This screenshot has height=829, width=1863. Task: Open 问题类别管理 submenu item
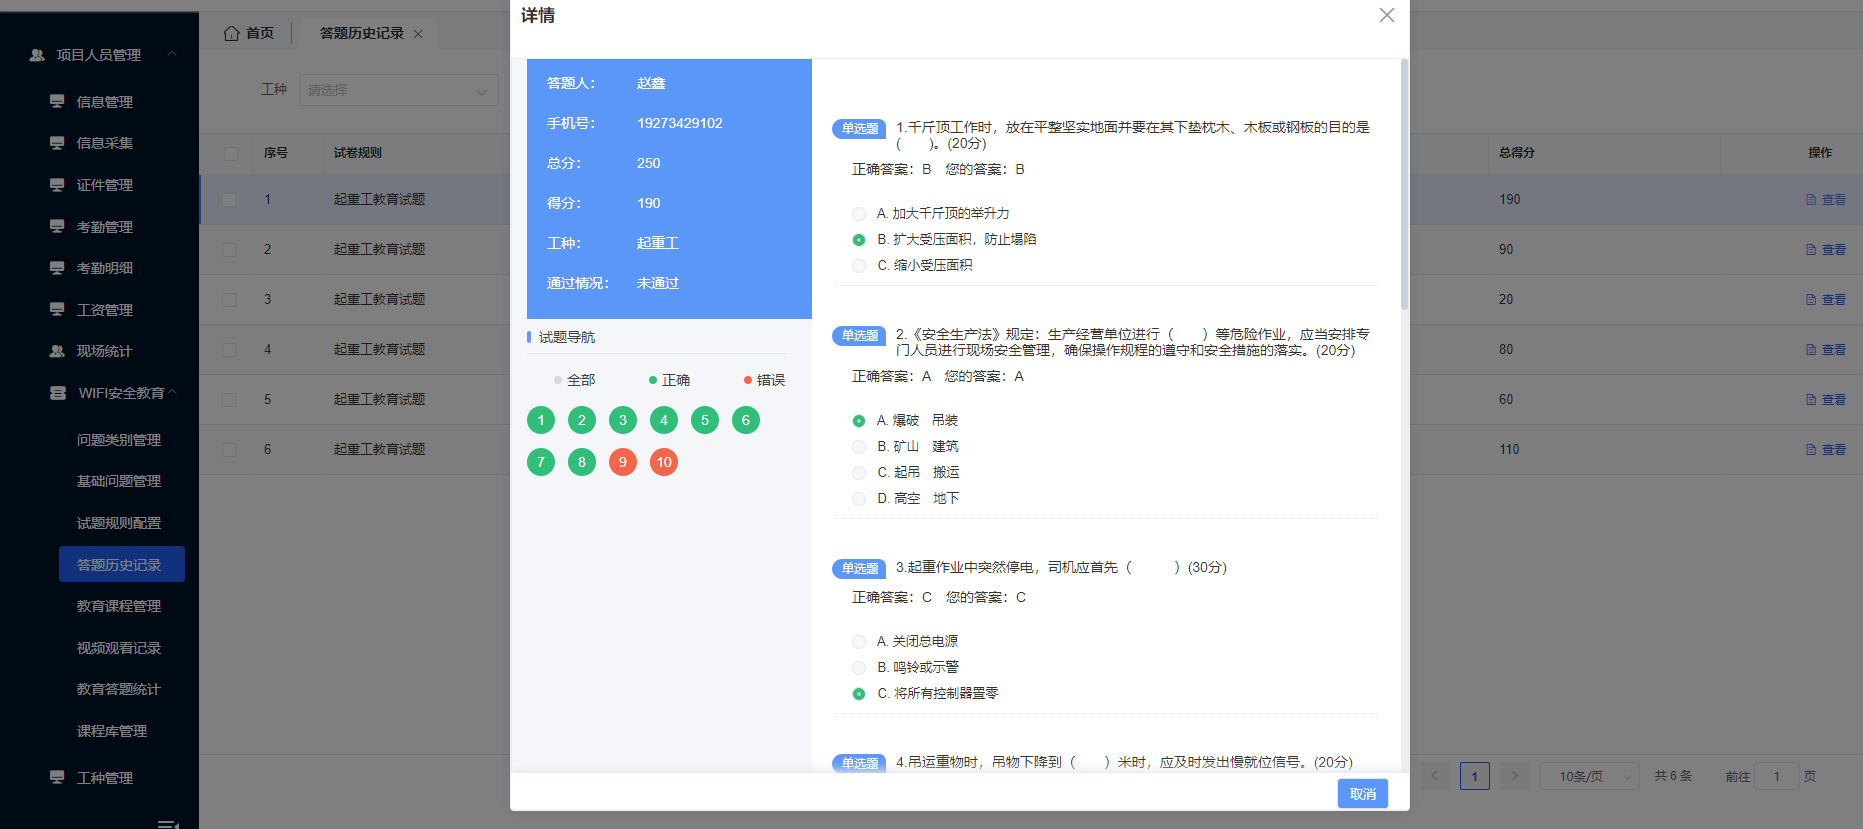pyautogui.click(x=118, y=440)
